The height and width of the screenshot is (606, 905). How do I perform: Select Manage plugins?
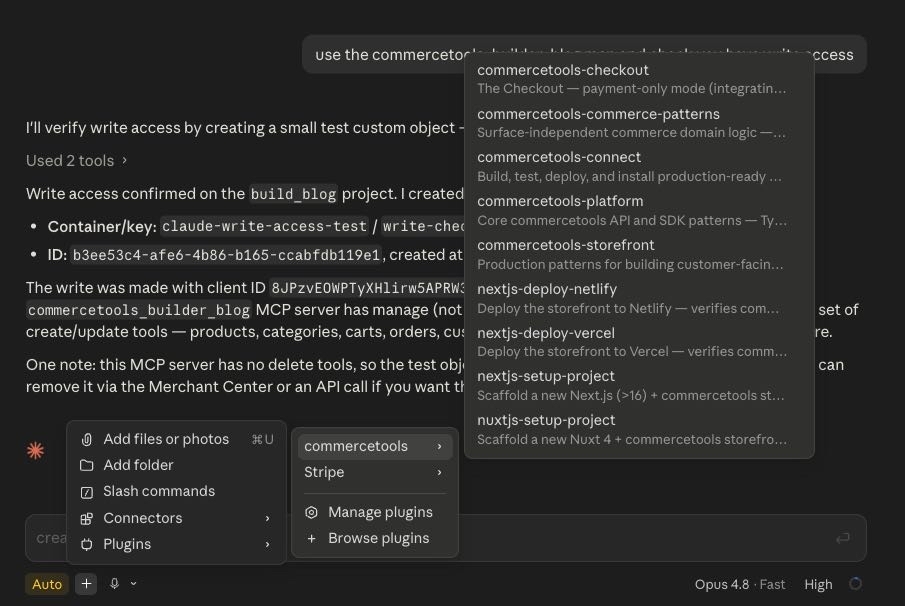pyautogui.click(x=375, y=513)
